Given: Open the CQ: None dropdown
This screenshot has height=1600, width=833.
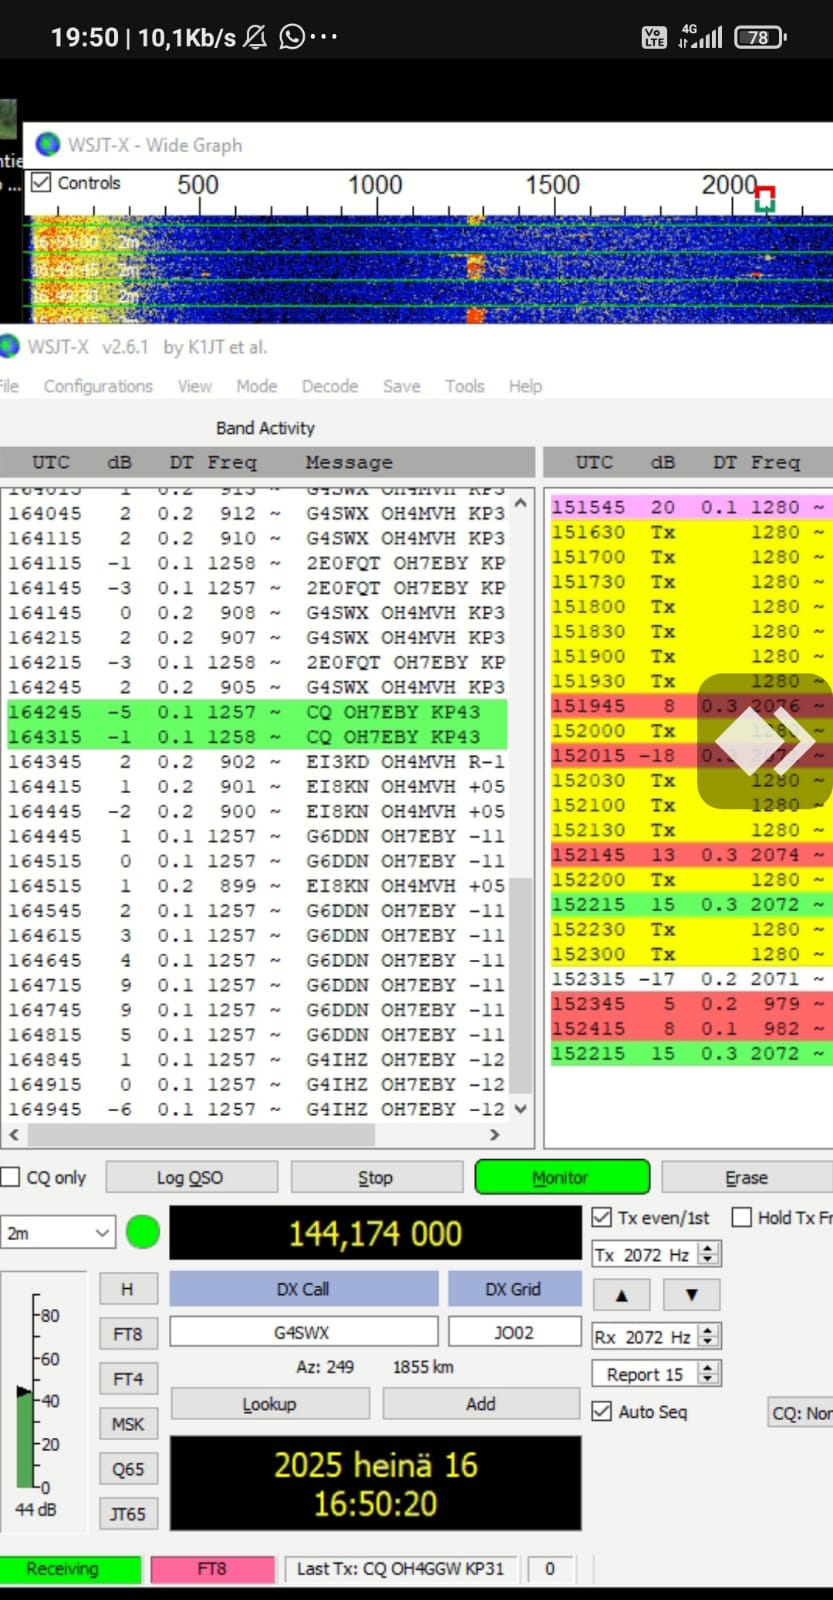Looking at the screenshot, I should click(800, 1413).
